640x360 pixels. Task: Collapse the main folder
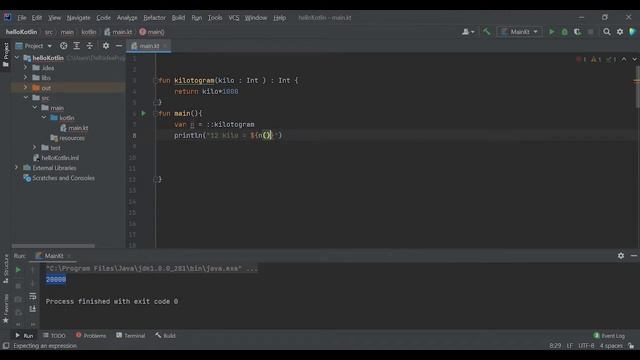pos(35,108)
